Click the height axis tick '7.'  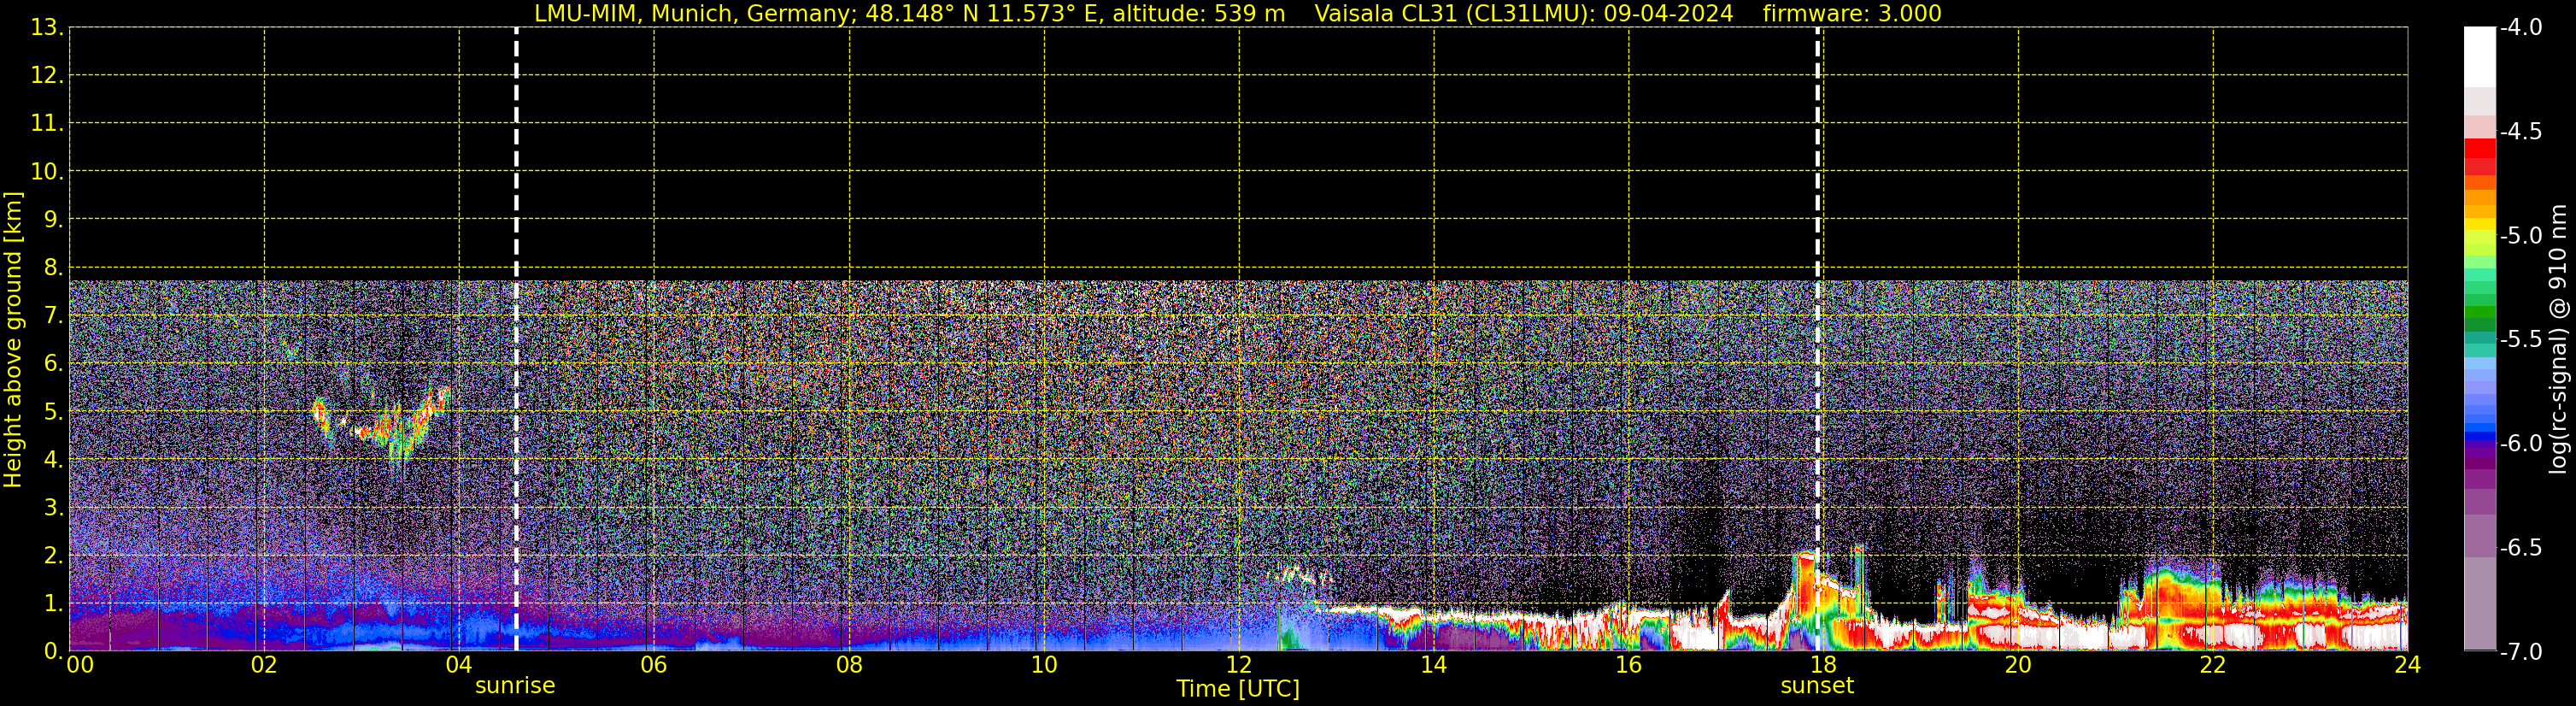pyautogui.click(x=53, y=316)
